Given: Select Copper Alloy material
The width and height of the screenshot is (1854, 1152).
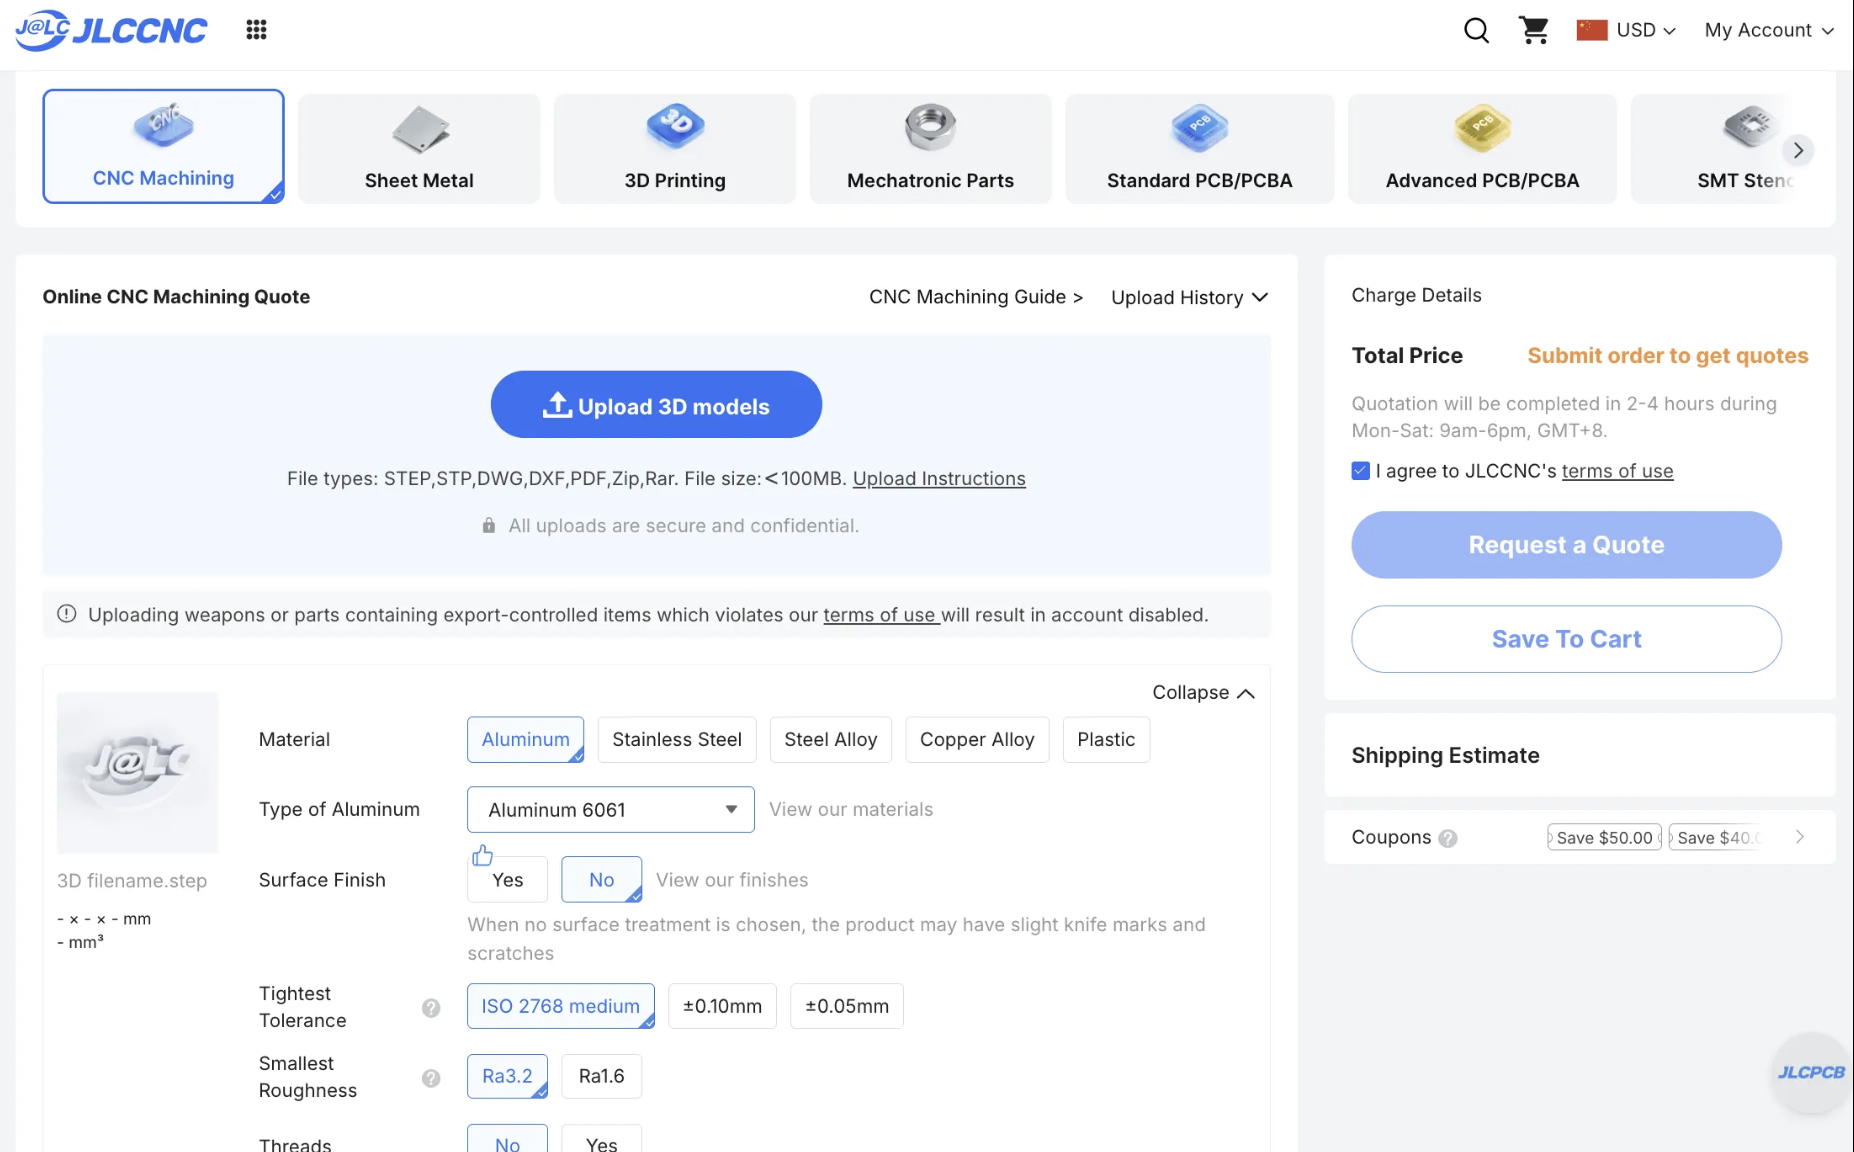Looking at the screenshot, I should coord(977,740).
